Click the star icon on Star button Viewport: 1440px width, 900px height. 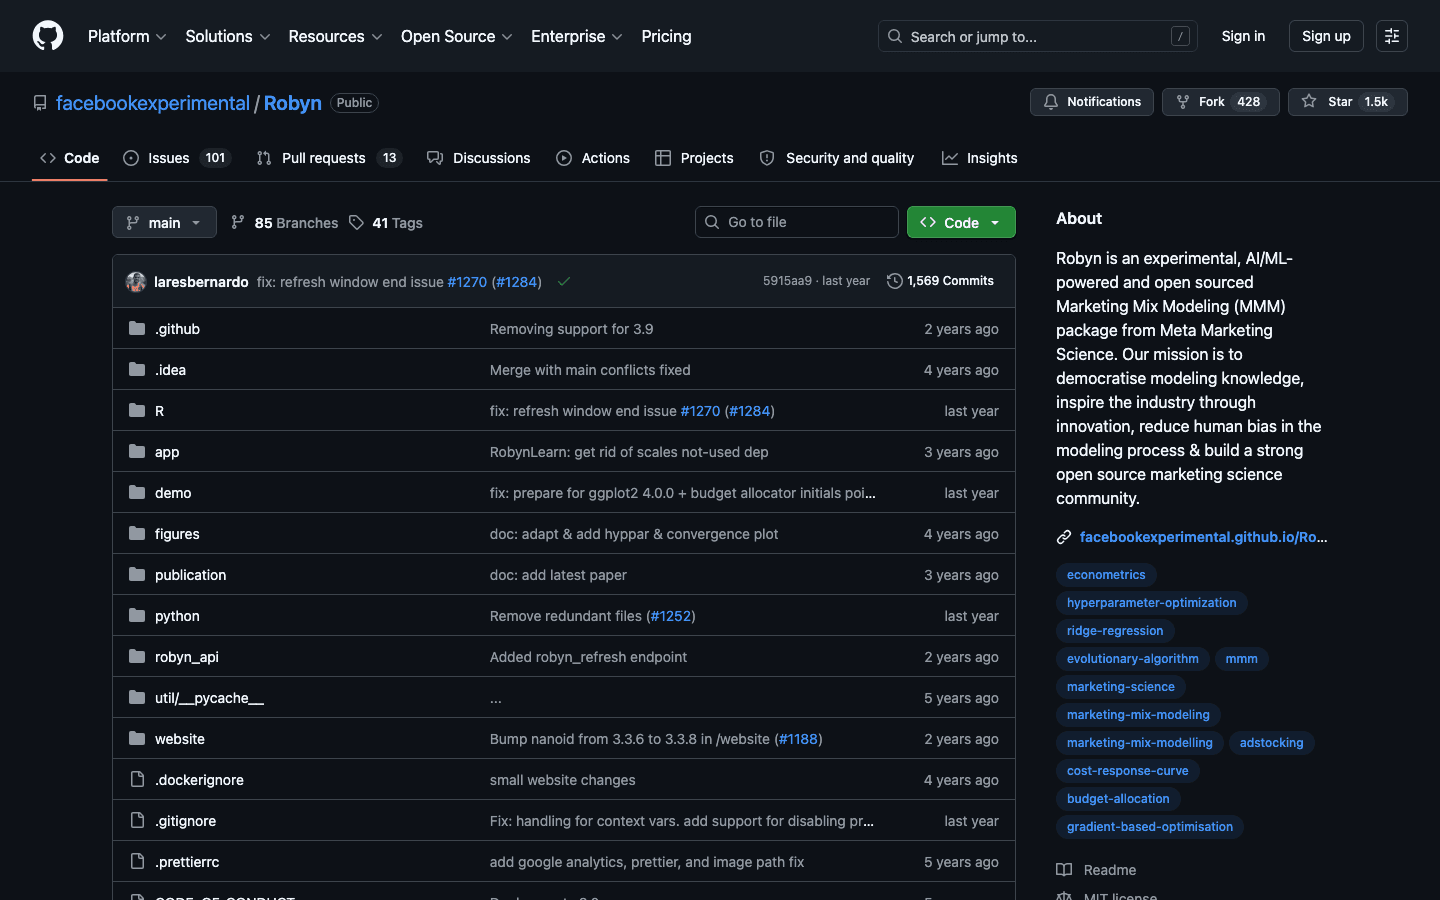(1309, 102)
